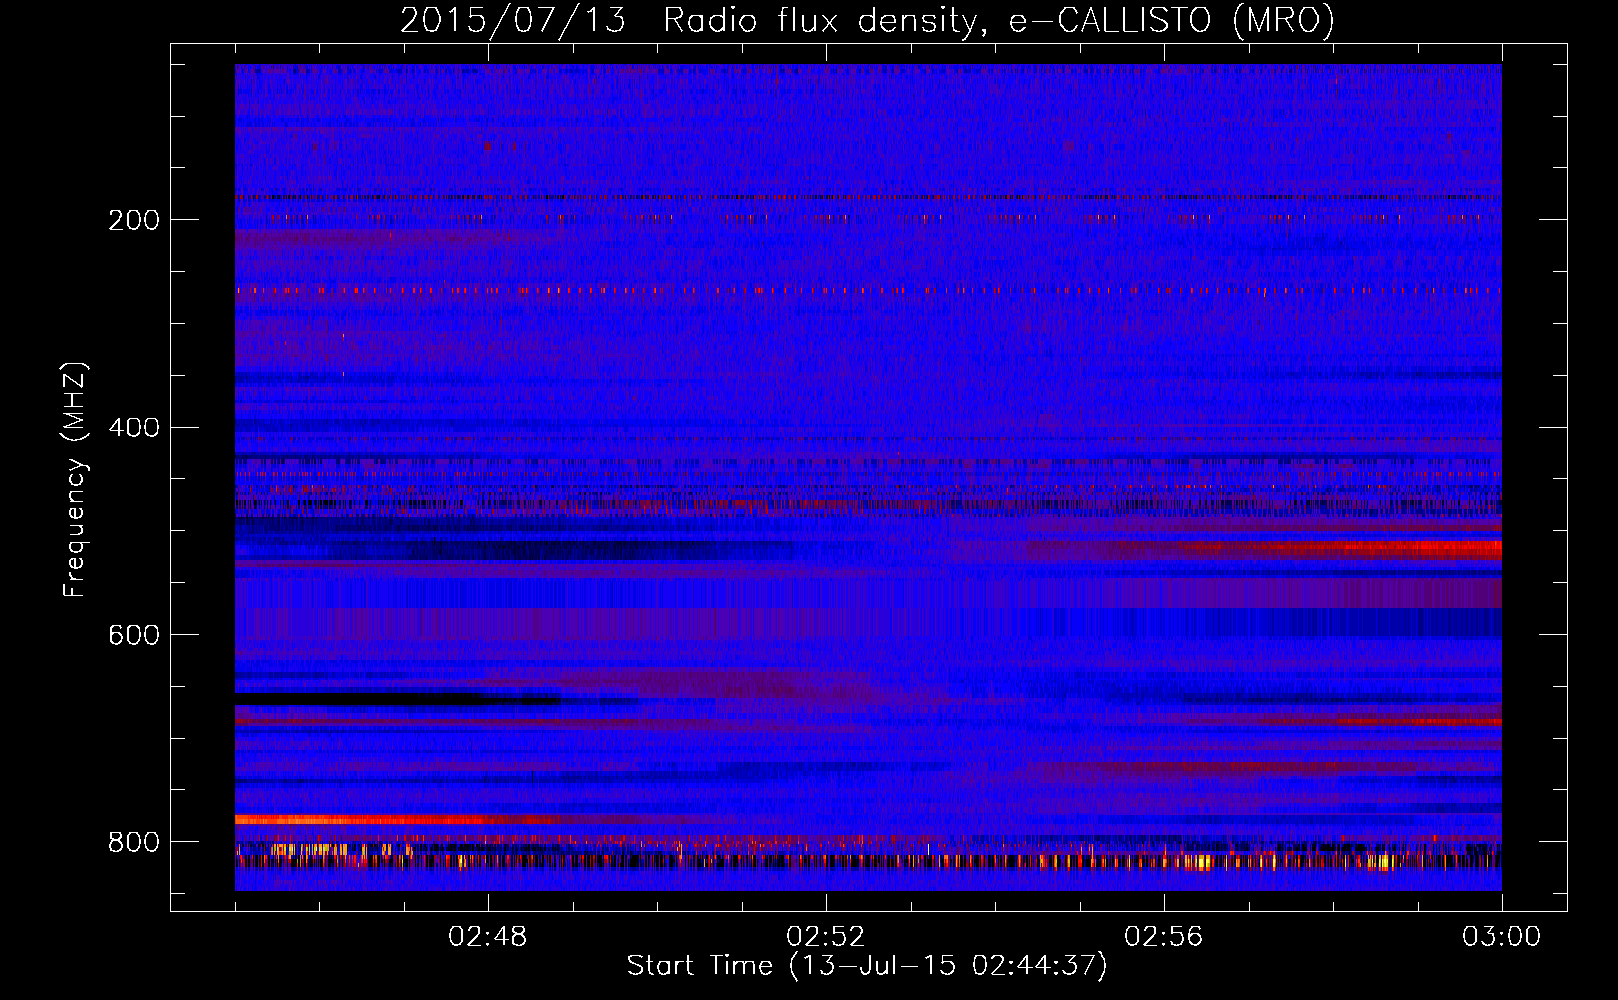Click the 600 frequency tick label
This screenshot has width=1618, height=1000.
pyautogui.click(x=134, y=636)
